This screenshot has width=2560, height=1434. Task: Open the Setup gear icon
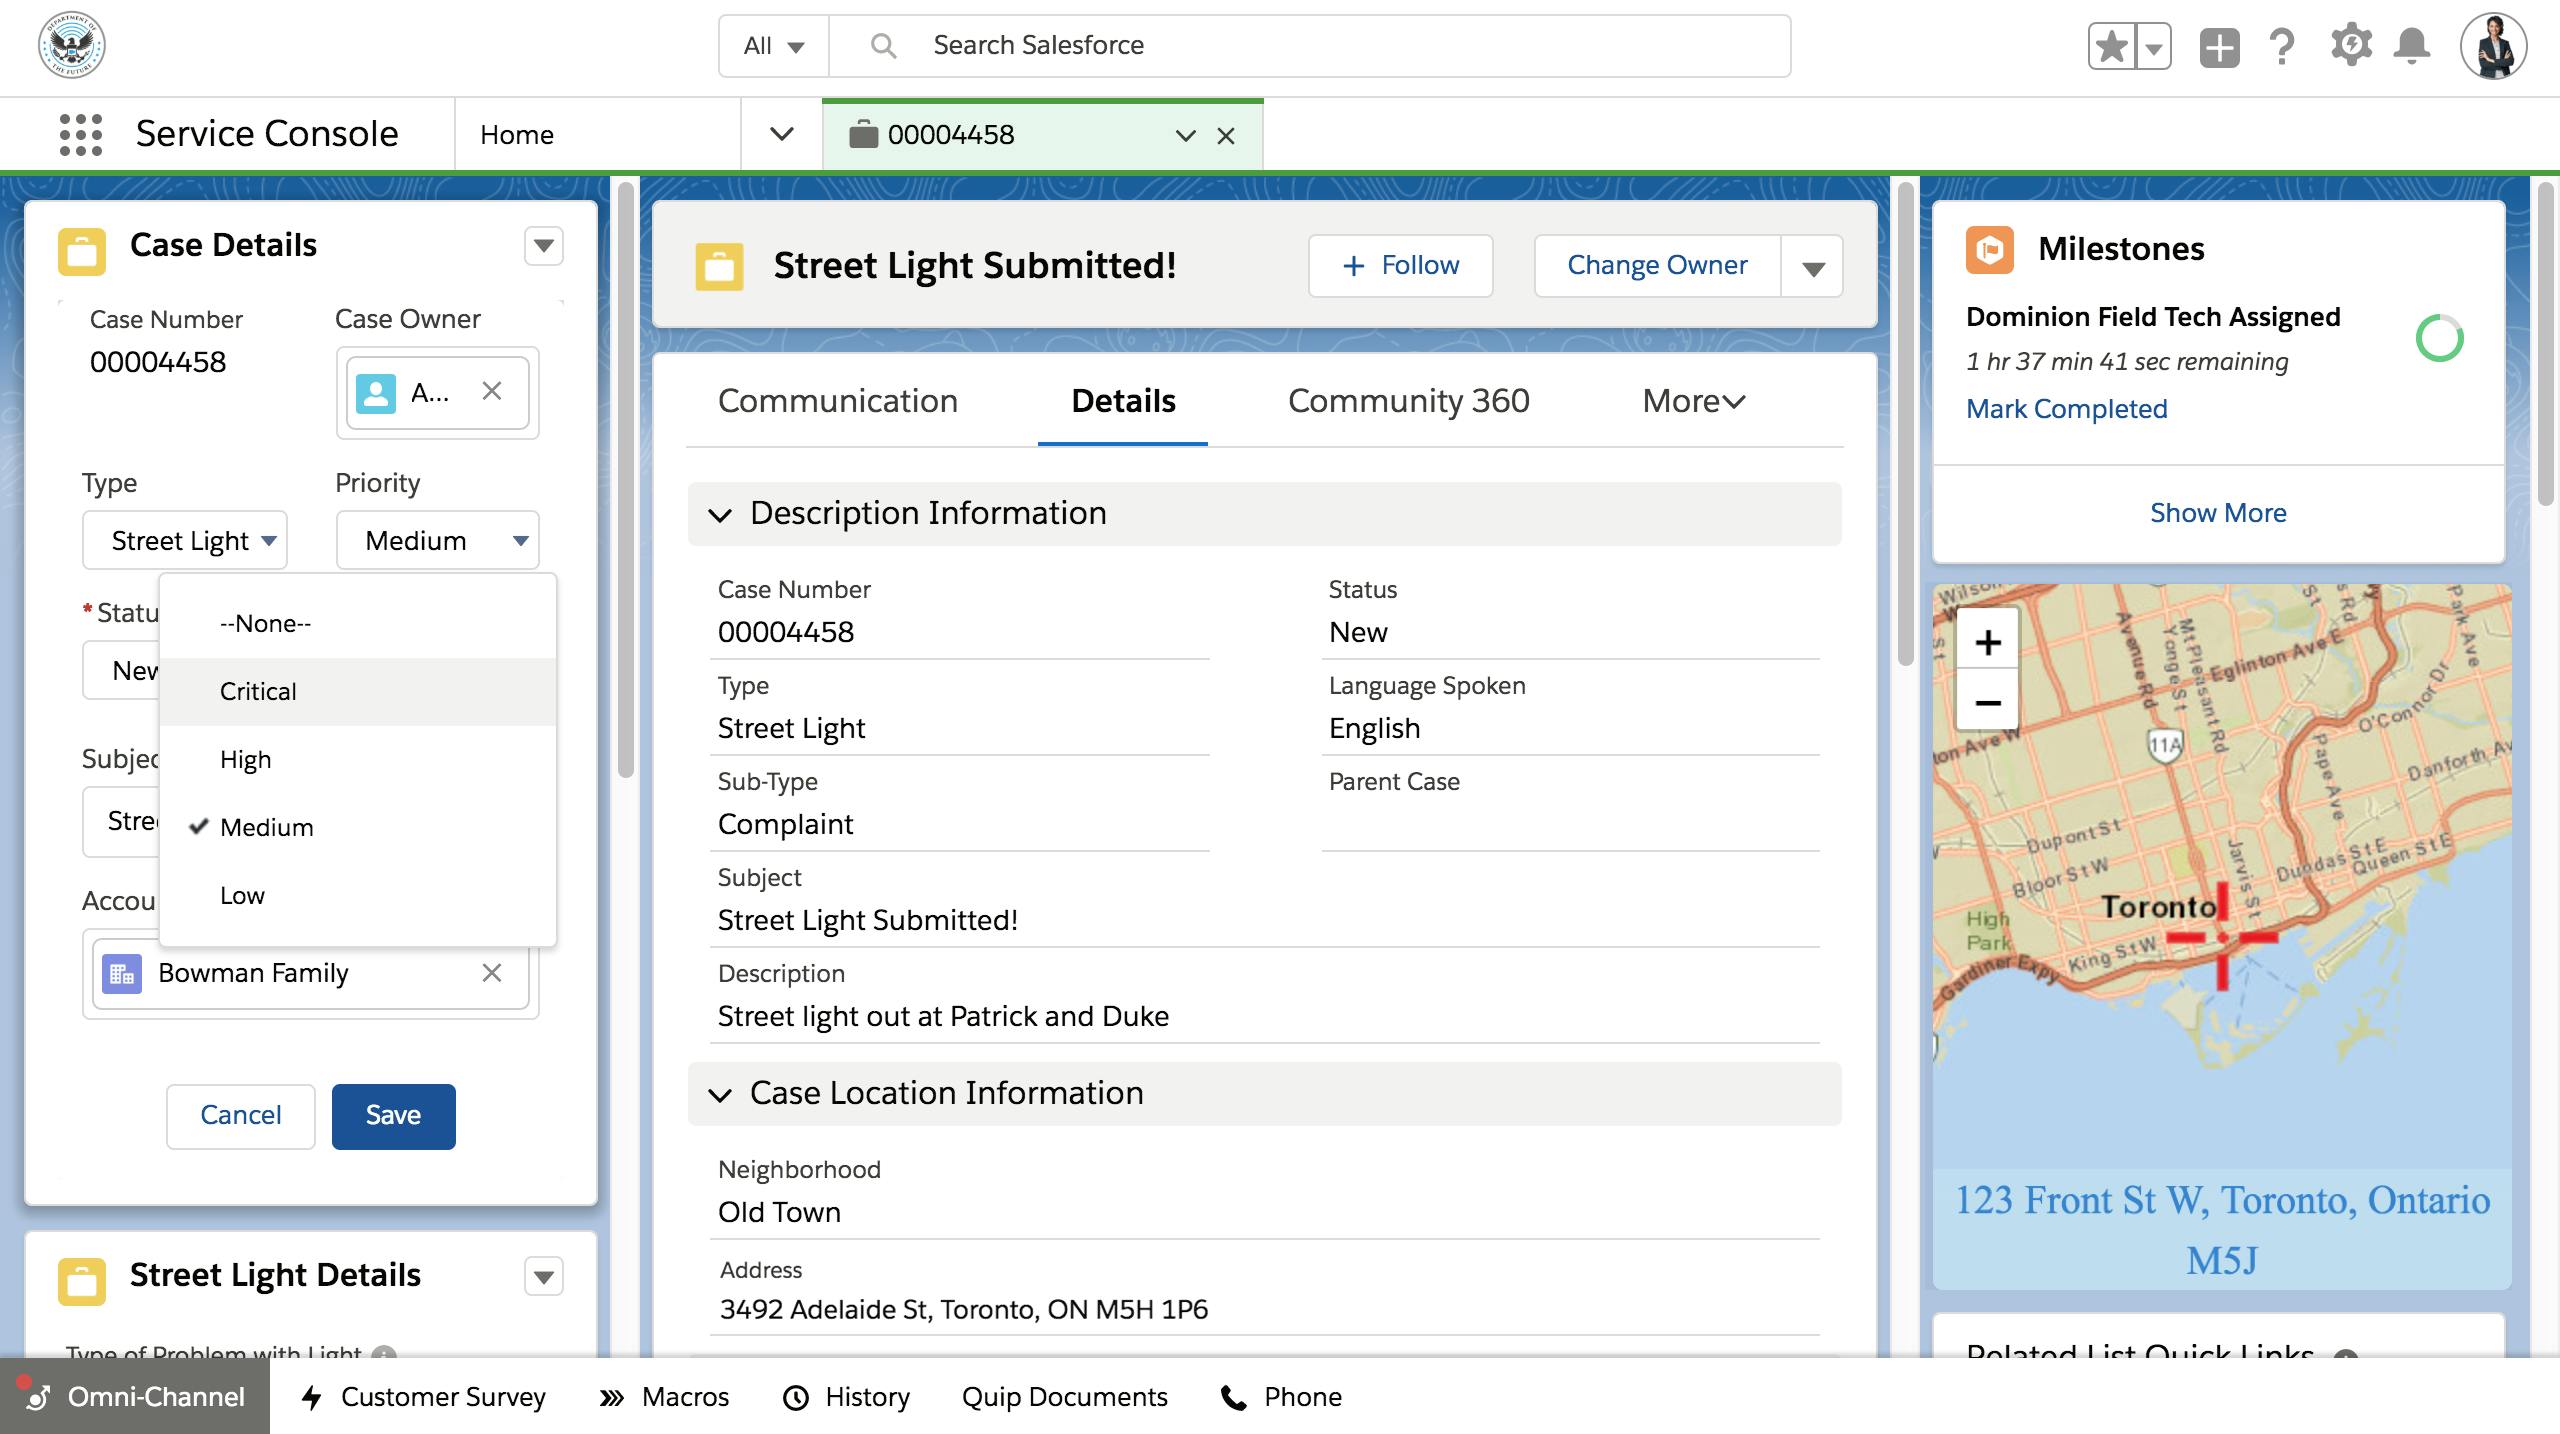point(2351,45)
